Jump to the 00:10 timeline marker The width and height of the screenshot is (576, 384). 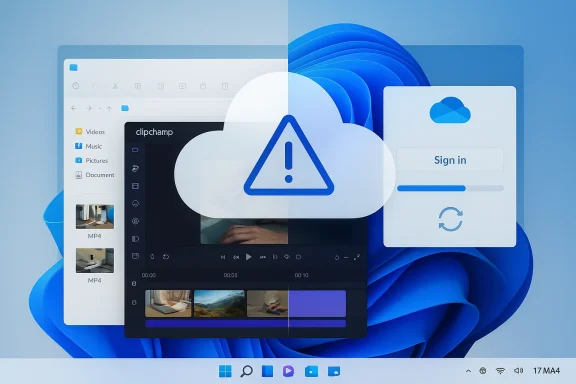[301, 275]
